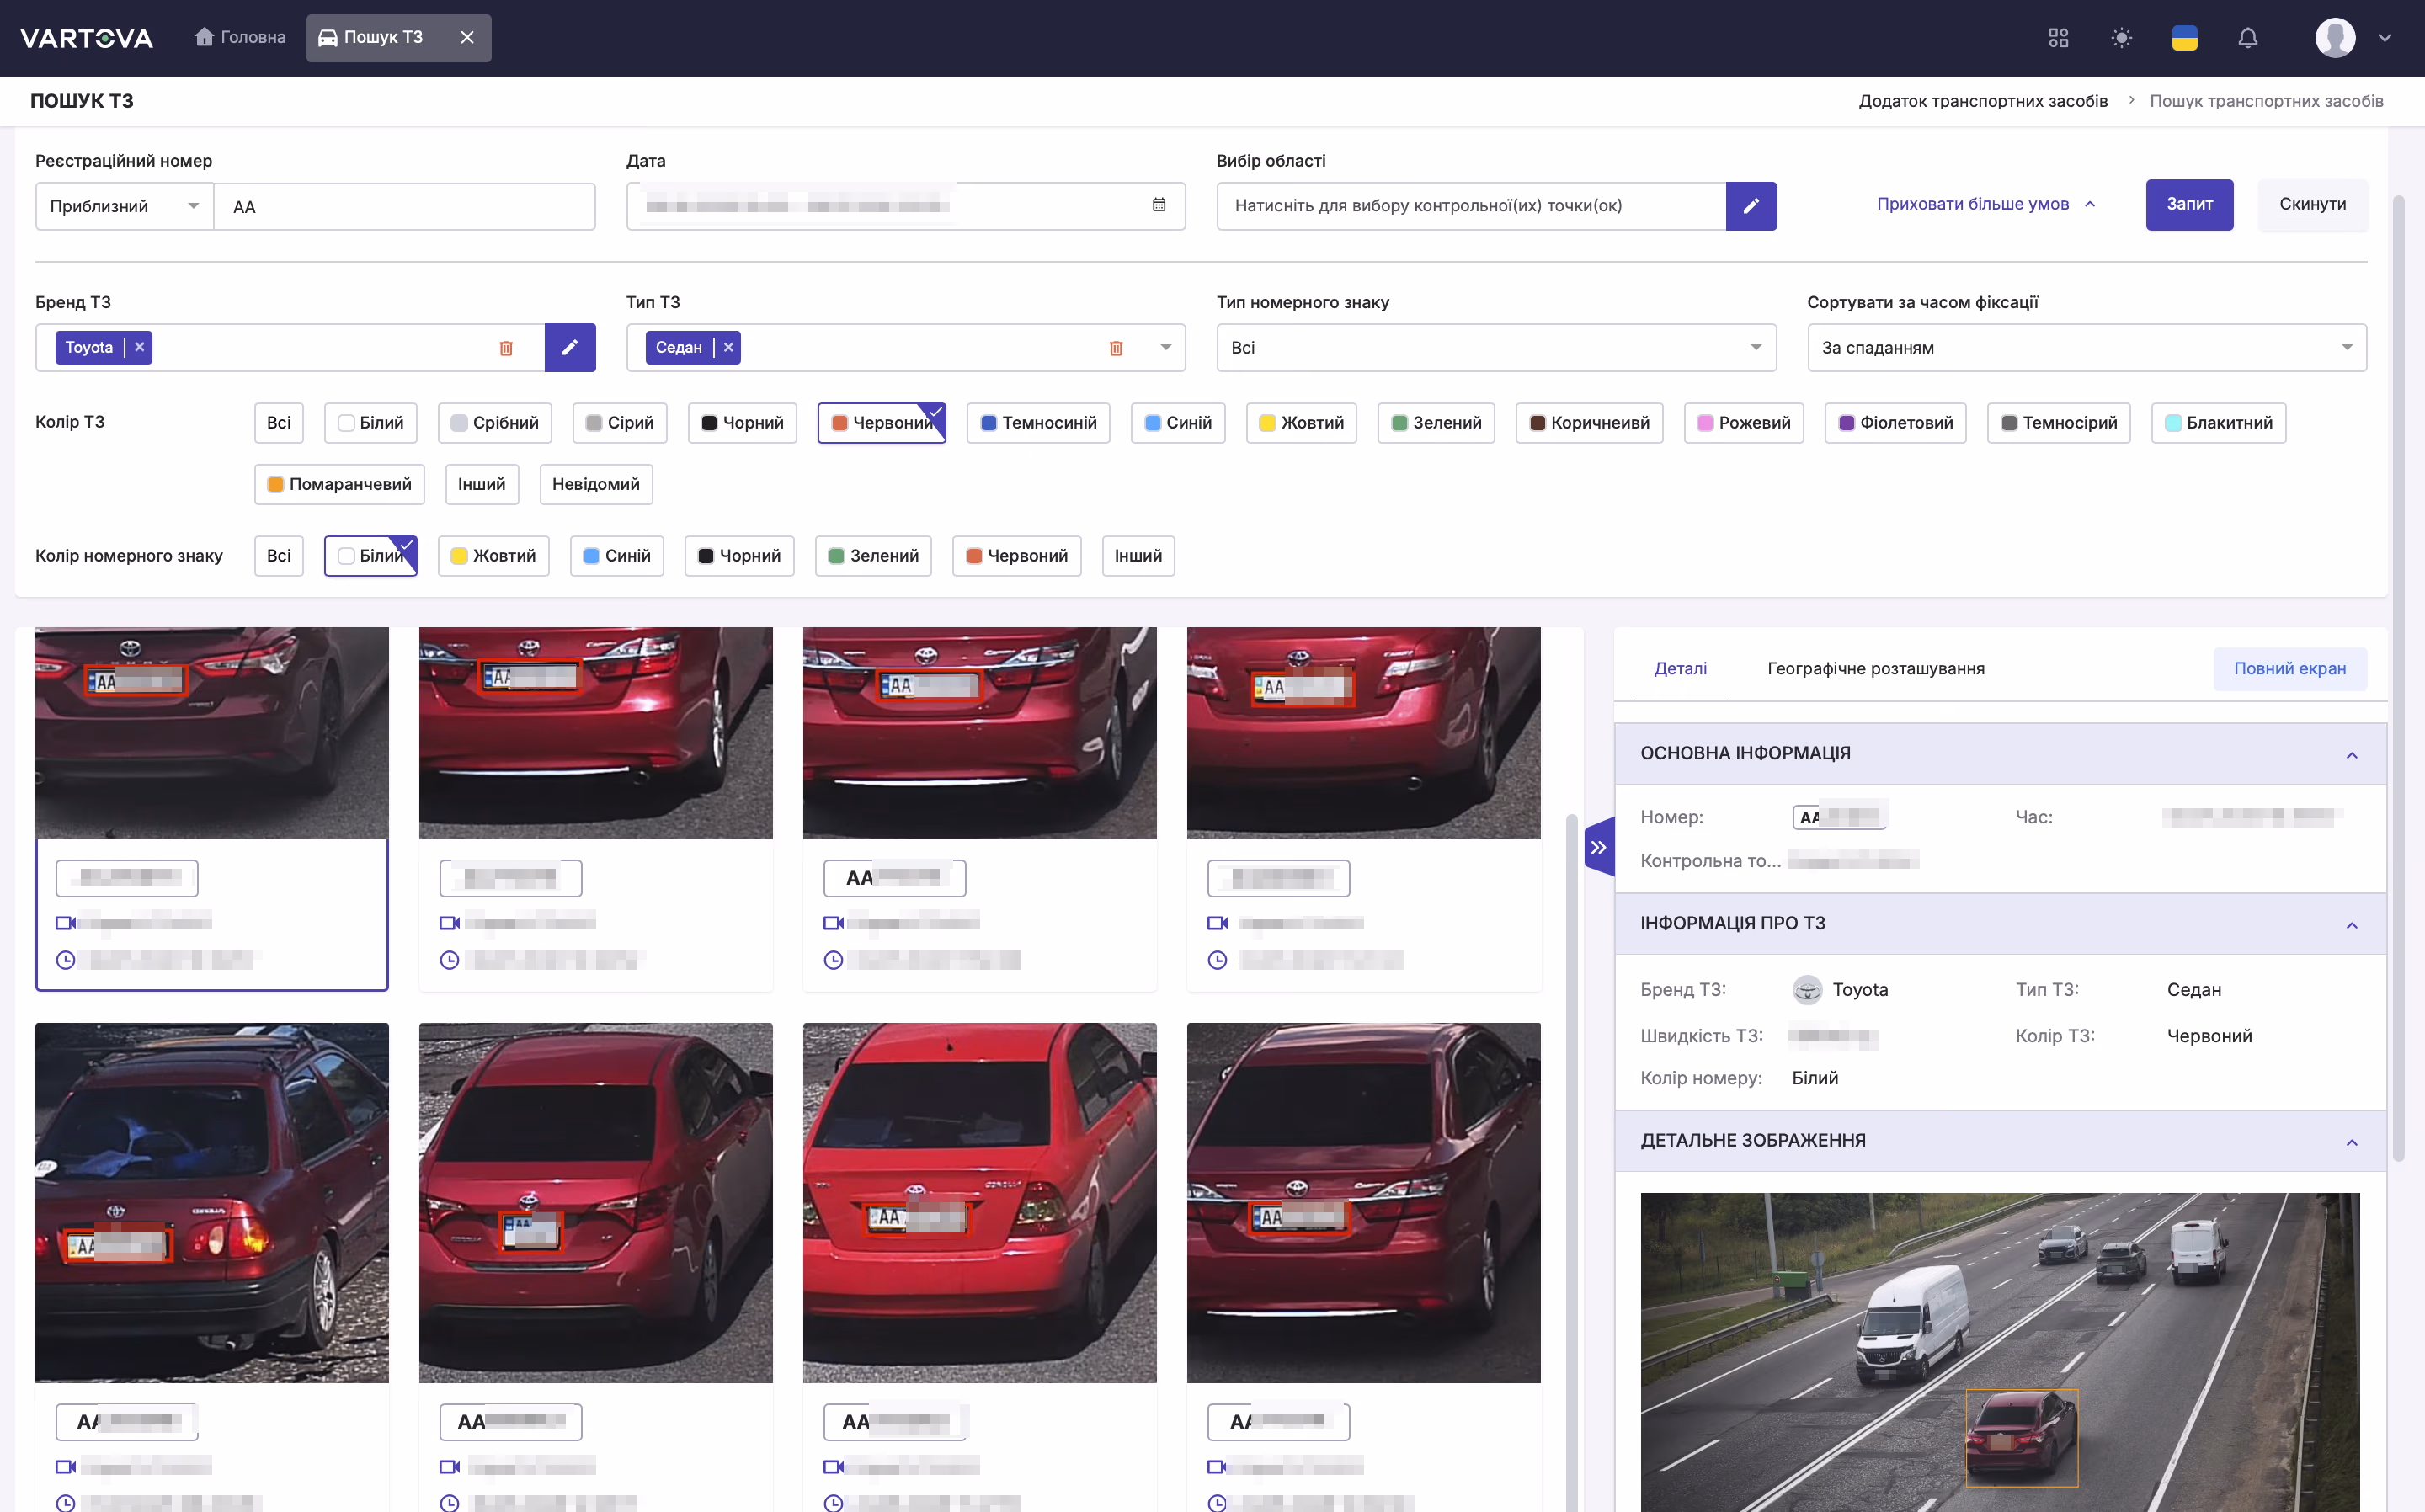
Task: Collapse the ОСНОВНА ІНФОРМАЦІЯ section
Action: click(2352, 755)
